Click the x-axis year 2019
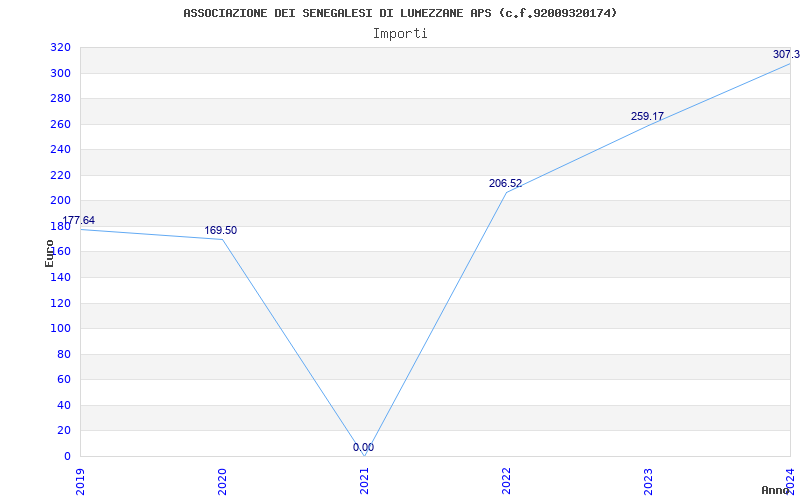Viewport: 800px width, 500px height. (80, 481)
